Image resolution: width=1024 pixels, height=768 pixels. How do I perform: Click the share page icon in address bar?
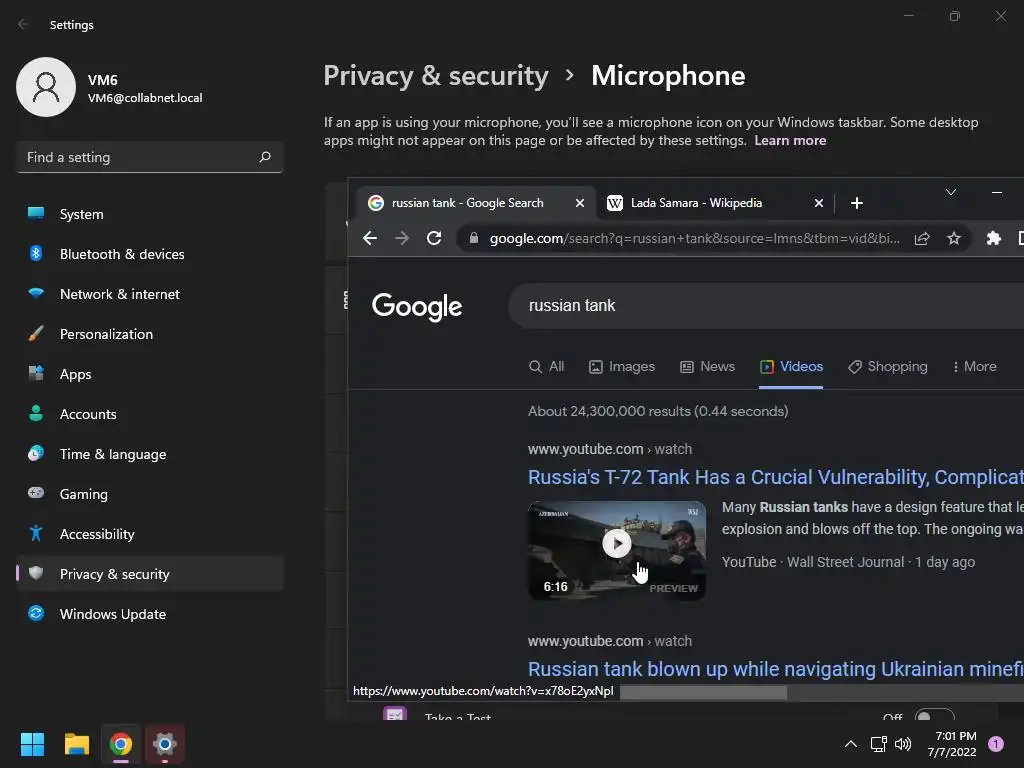[x=921, y=238]
